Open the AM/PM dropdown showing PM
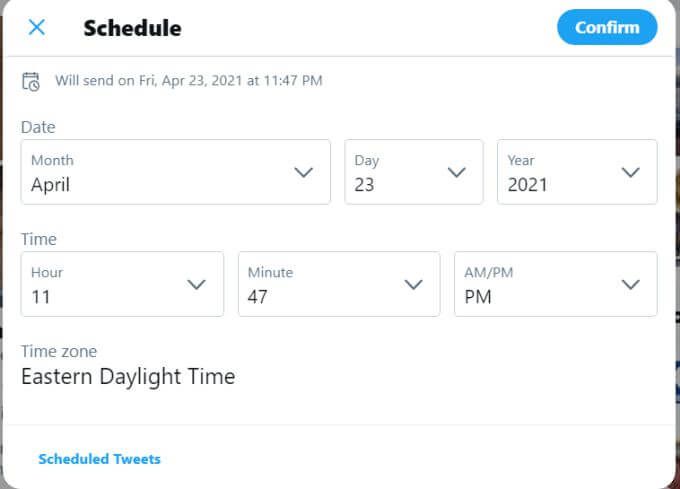Viewport: 680px width, 489px height. coord(556,284)
